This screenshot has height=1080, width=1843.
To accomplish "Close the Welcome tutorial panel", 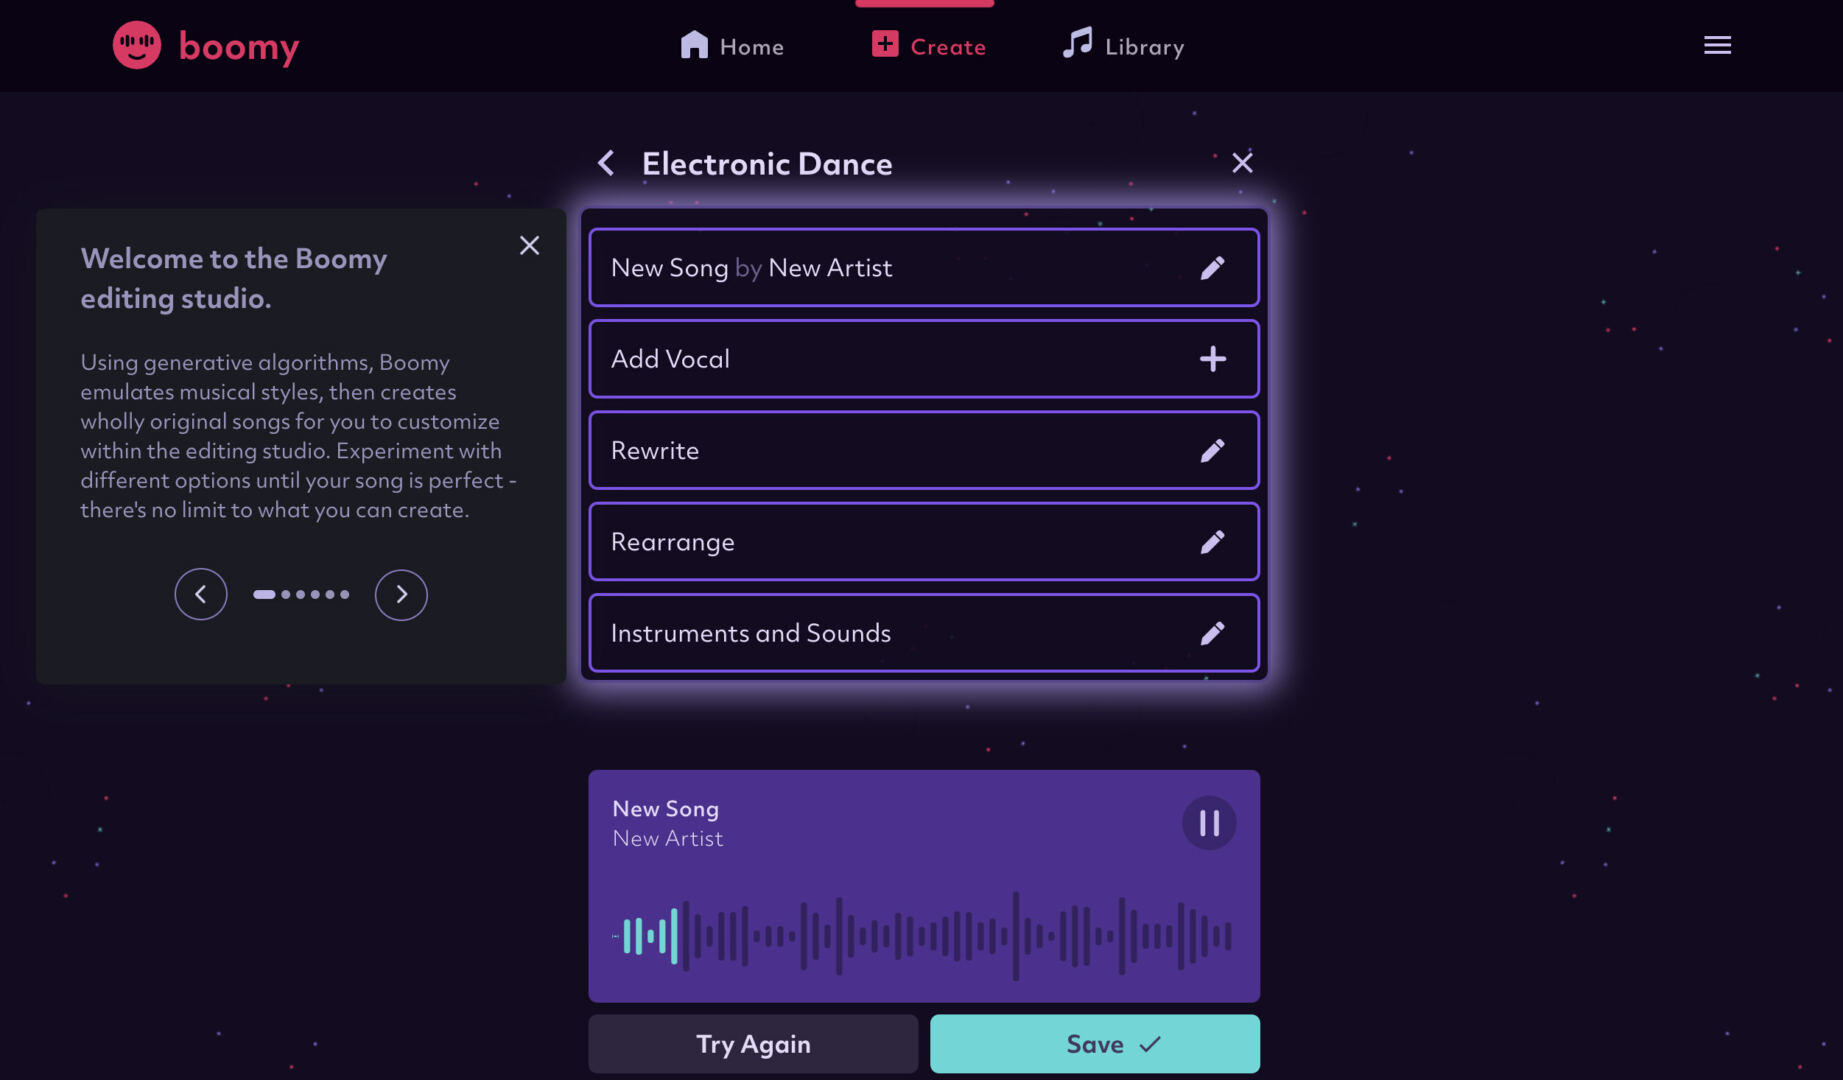I will click(x=529, y=245).
